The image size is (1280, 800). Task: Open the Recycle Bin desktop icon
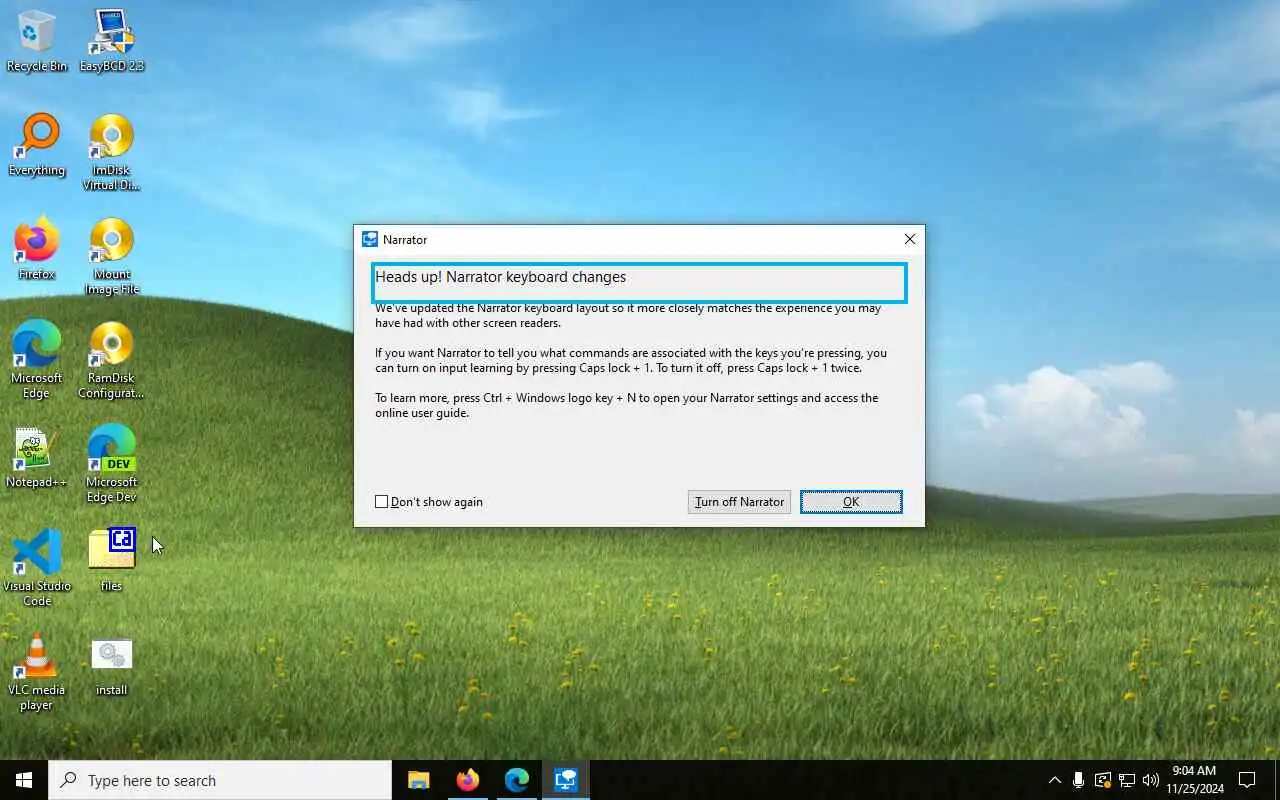pos(37,41)
